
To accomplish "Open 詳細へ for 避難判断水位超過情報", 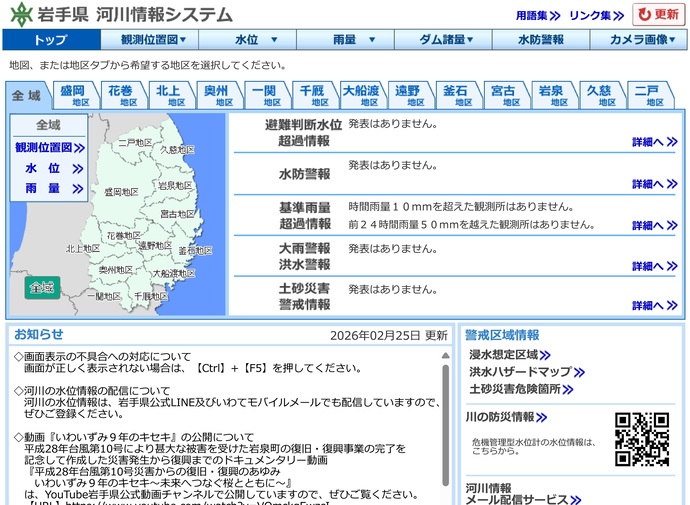I will coord(655,142).
